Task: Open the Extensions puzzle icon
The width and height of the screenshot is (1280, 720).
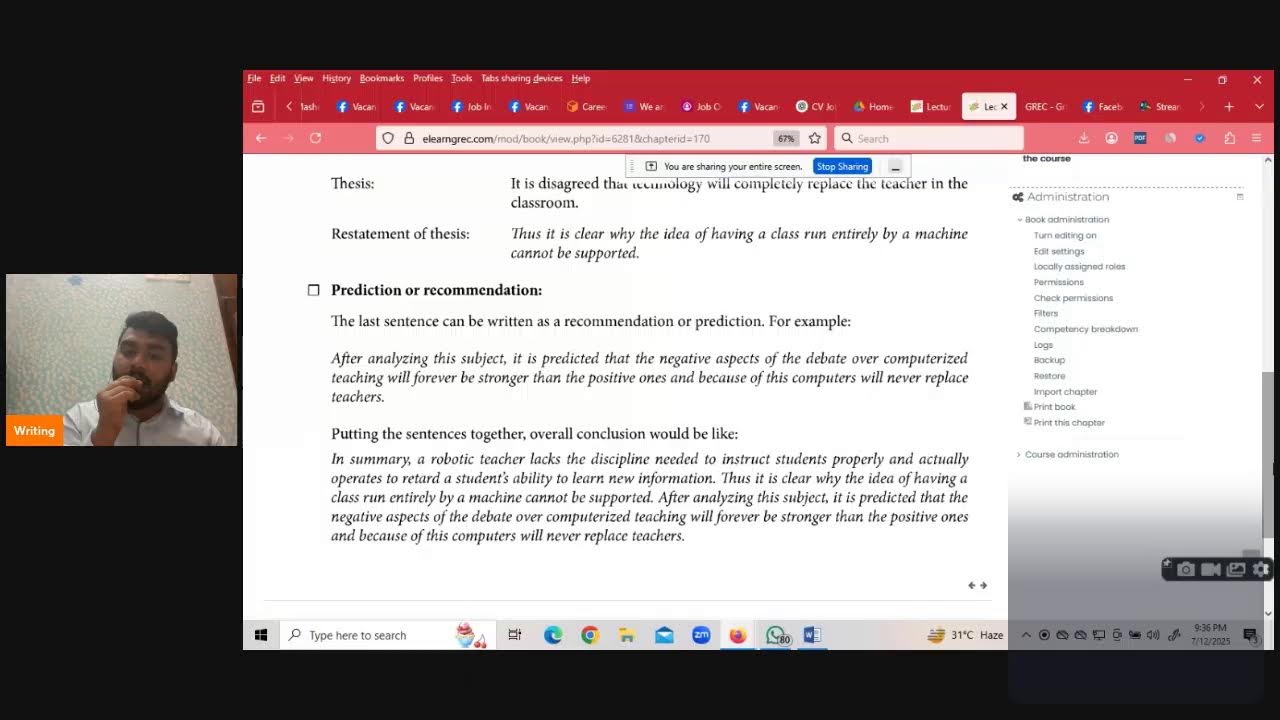Action: pos(1229,138)
